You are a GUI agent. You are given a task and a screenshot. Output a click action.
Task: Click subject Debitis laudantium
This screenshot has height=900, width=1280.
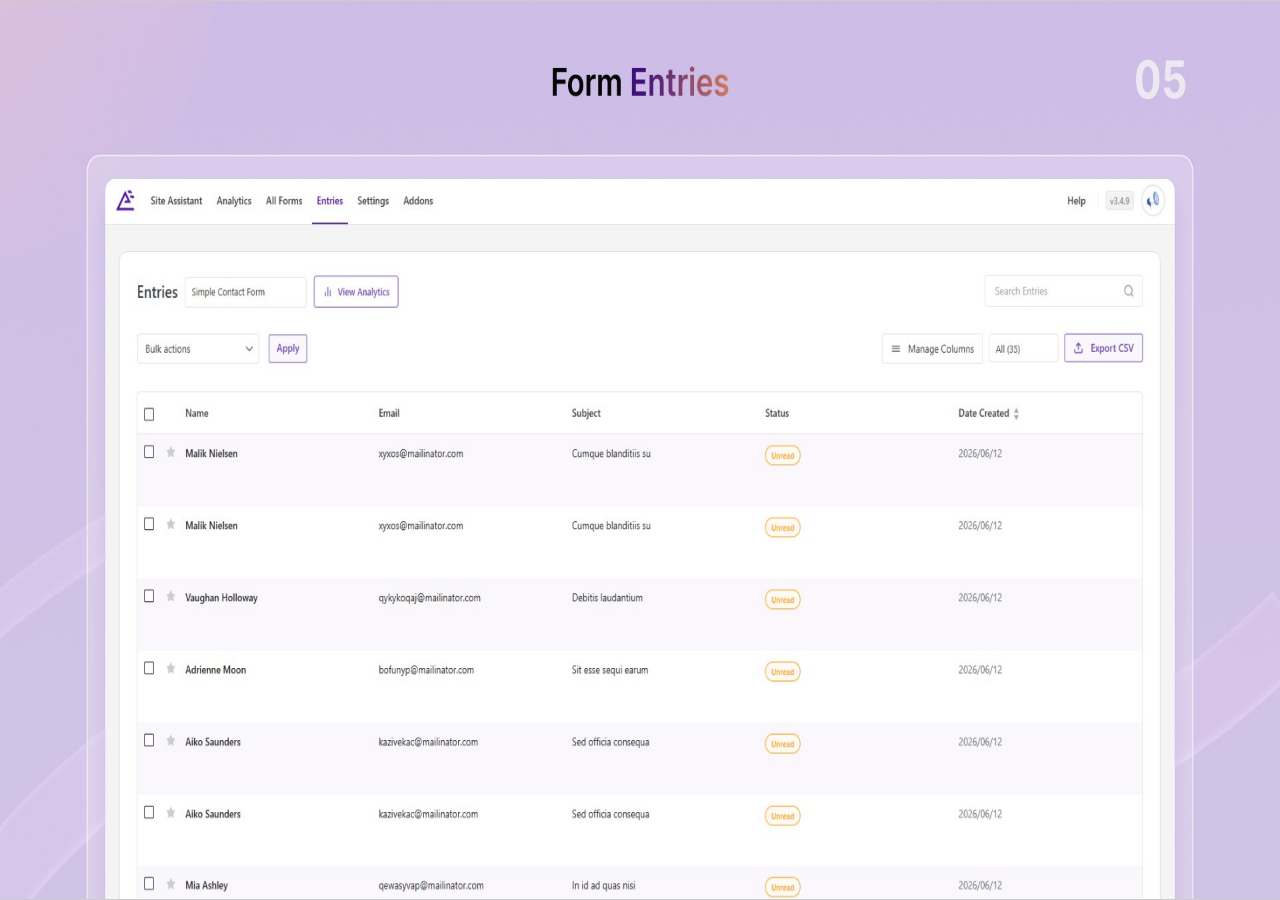coord(607,598)
